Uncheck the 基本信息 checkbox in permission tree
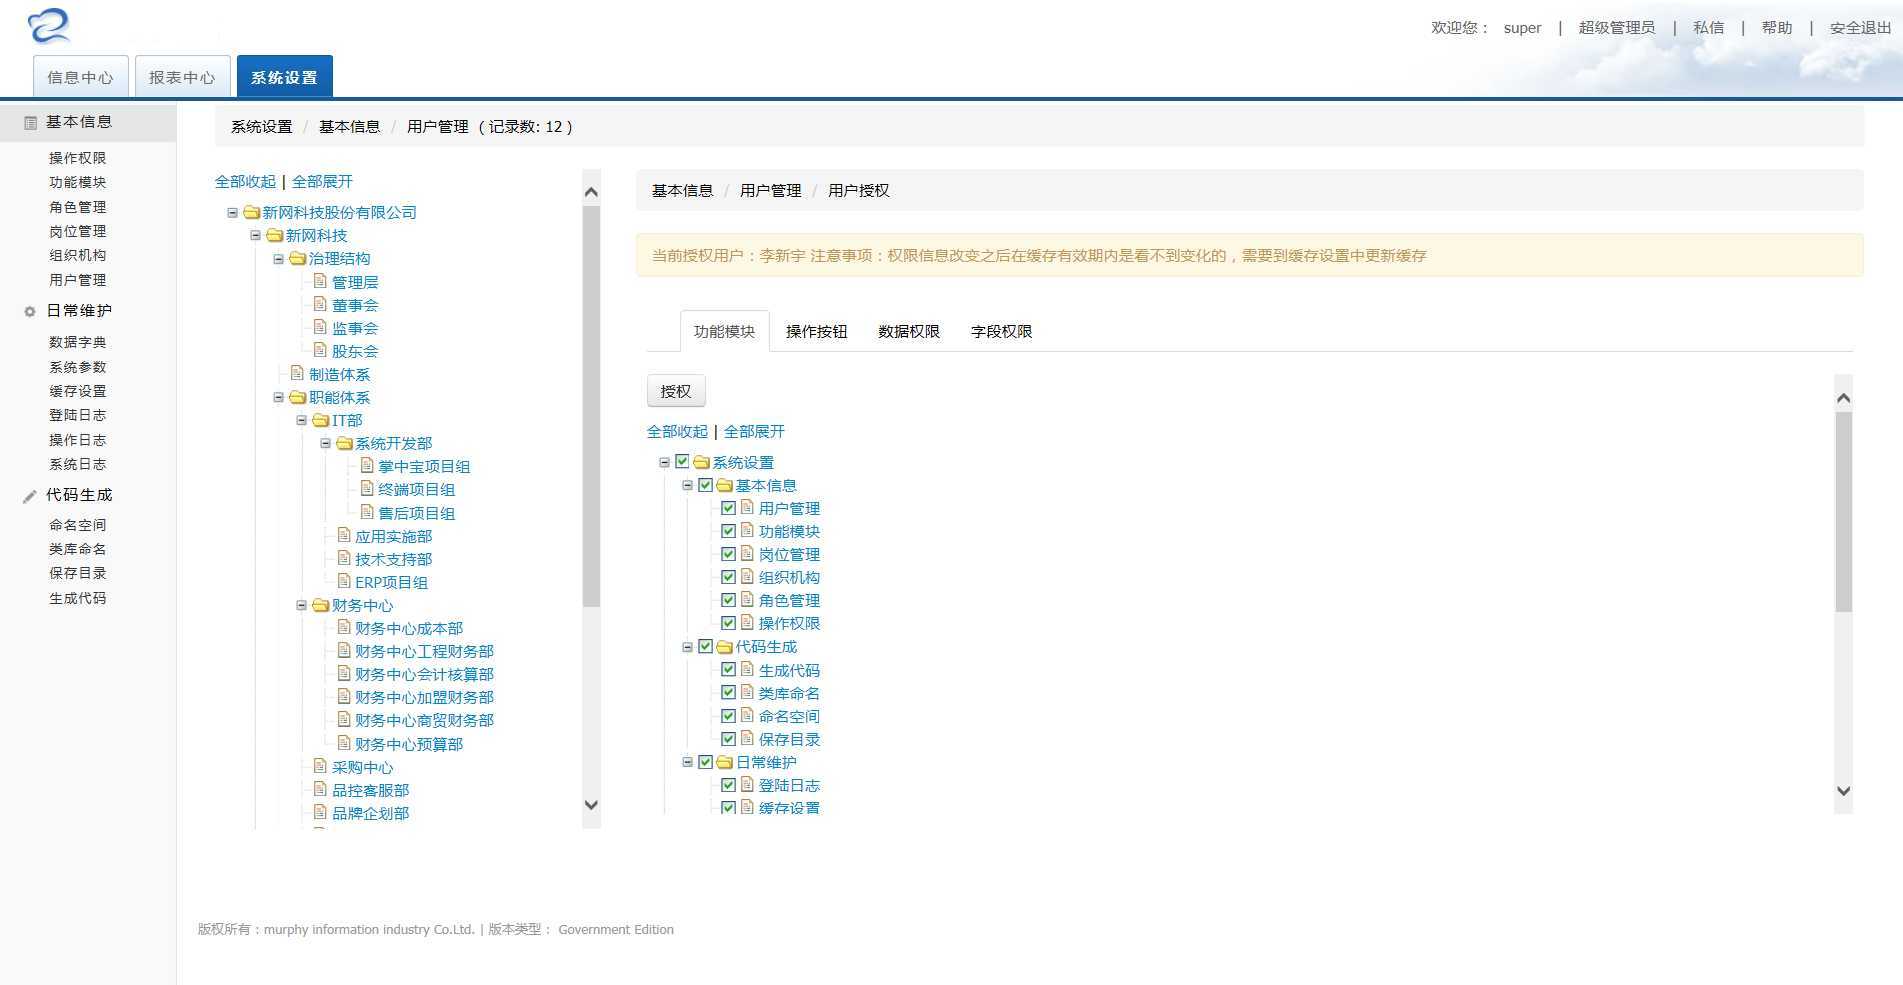Screen dimensions: 1903x985 (705, 485)
